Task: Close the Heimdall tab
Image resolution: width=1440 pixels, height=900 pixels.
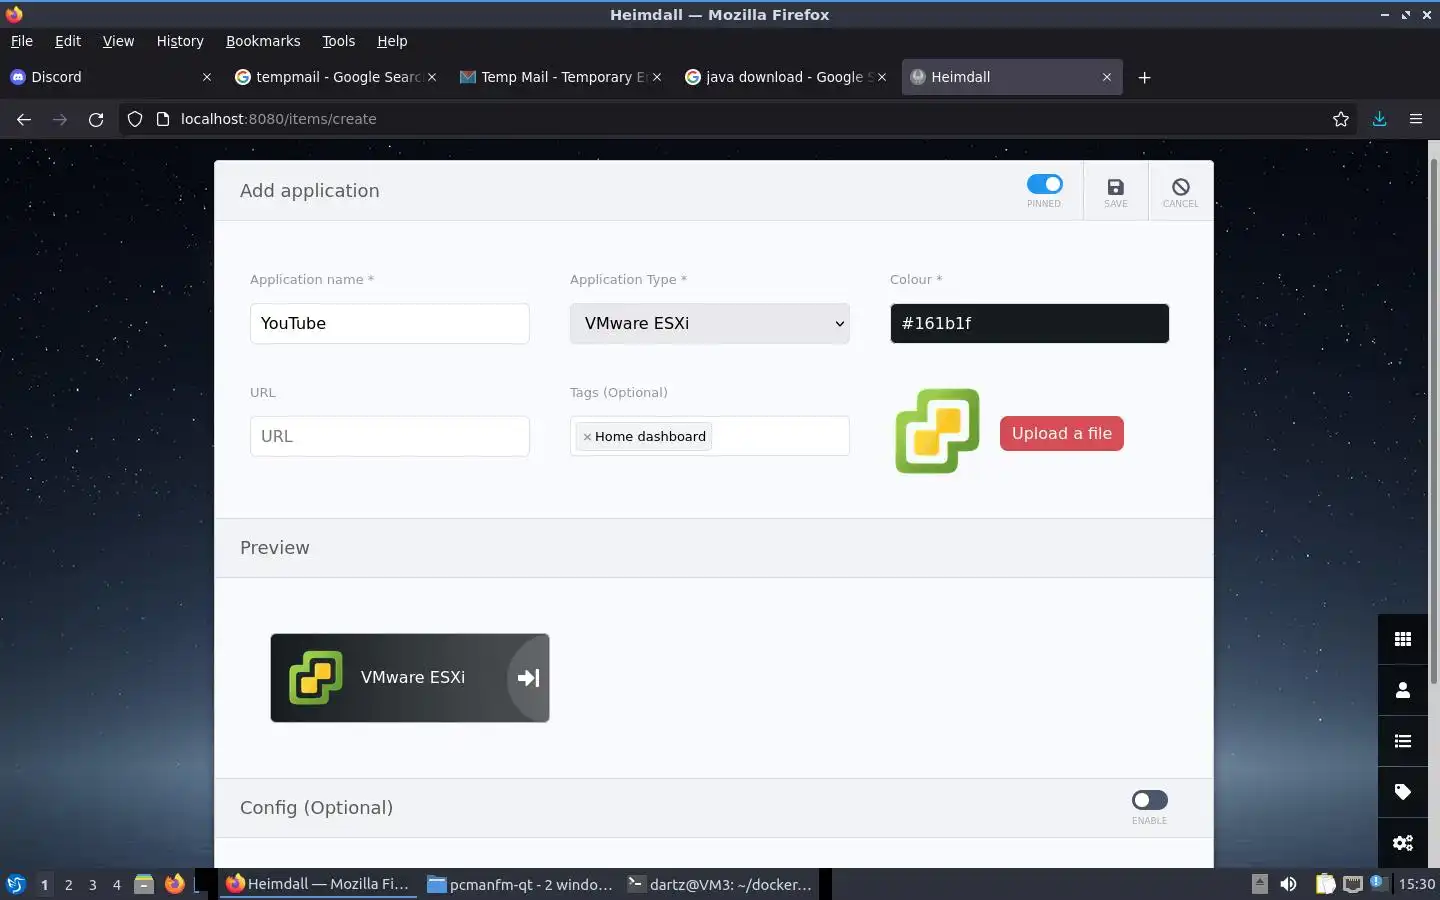Action: [1107, 77]
